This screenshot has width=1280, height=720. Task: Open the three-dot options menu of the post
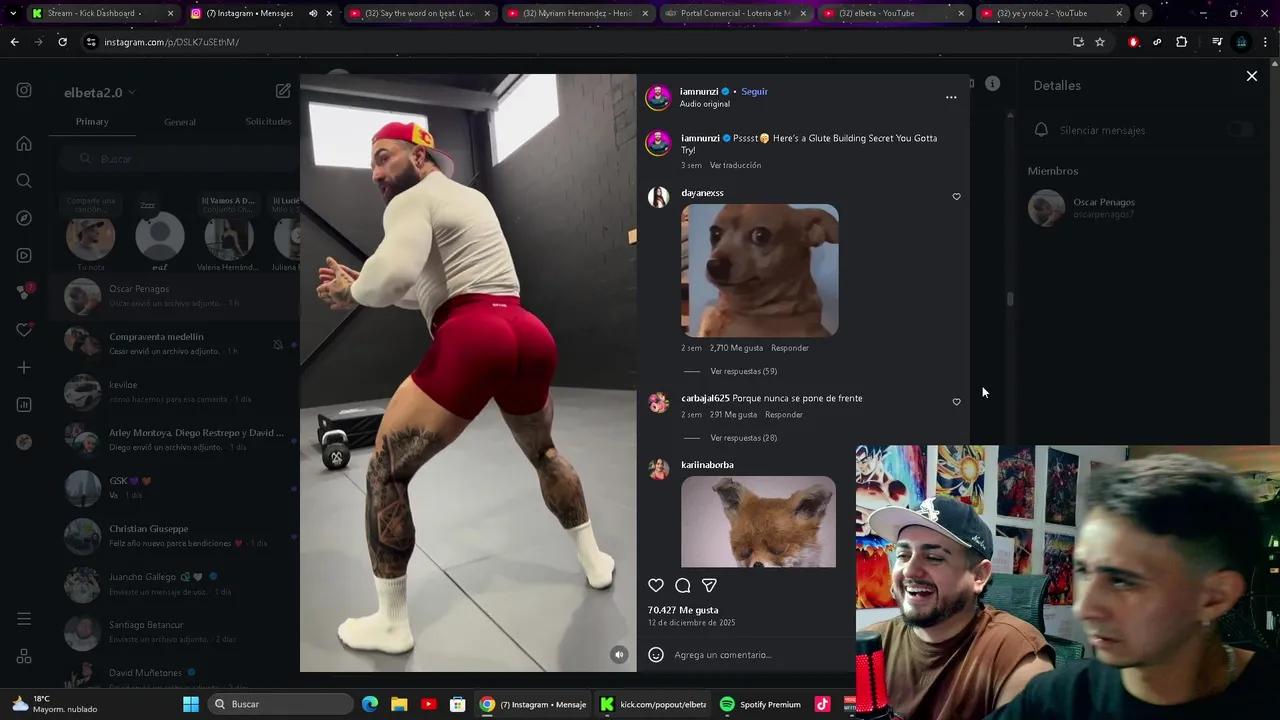click(x=951, y=97)
